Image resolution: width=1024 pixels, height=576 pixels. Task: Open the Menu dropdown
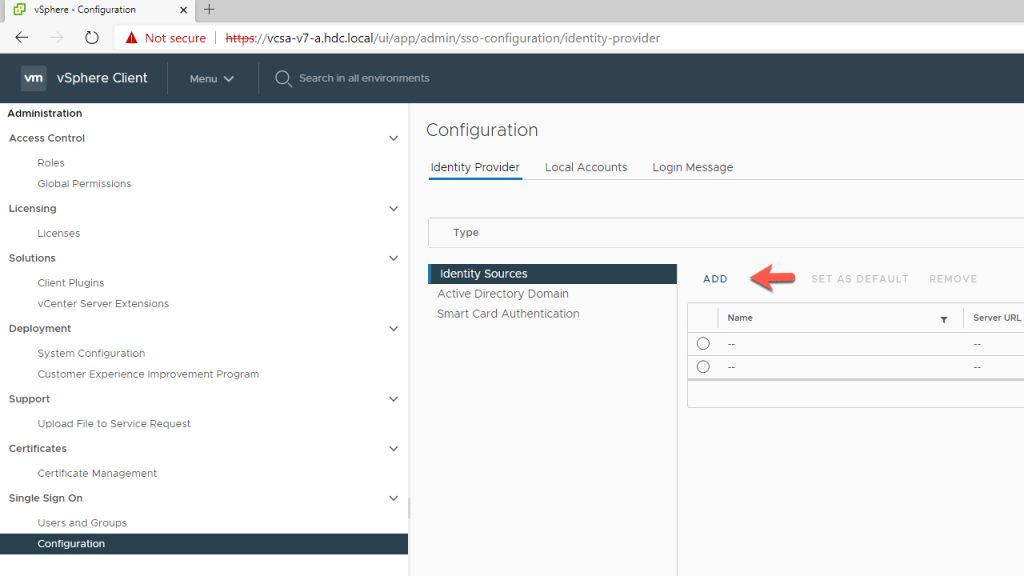click(212, 78)
